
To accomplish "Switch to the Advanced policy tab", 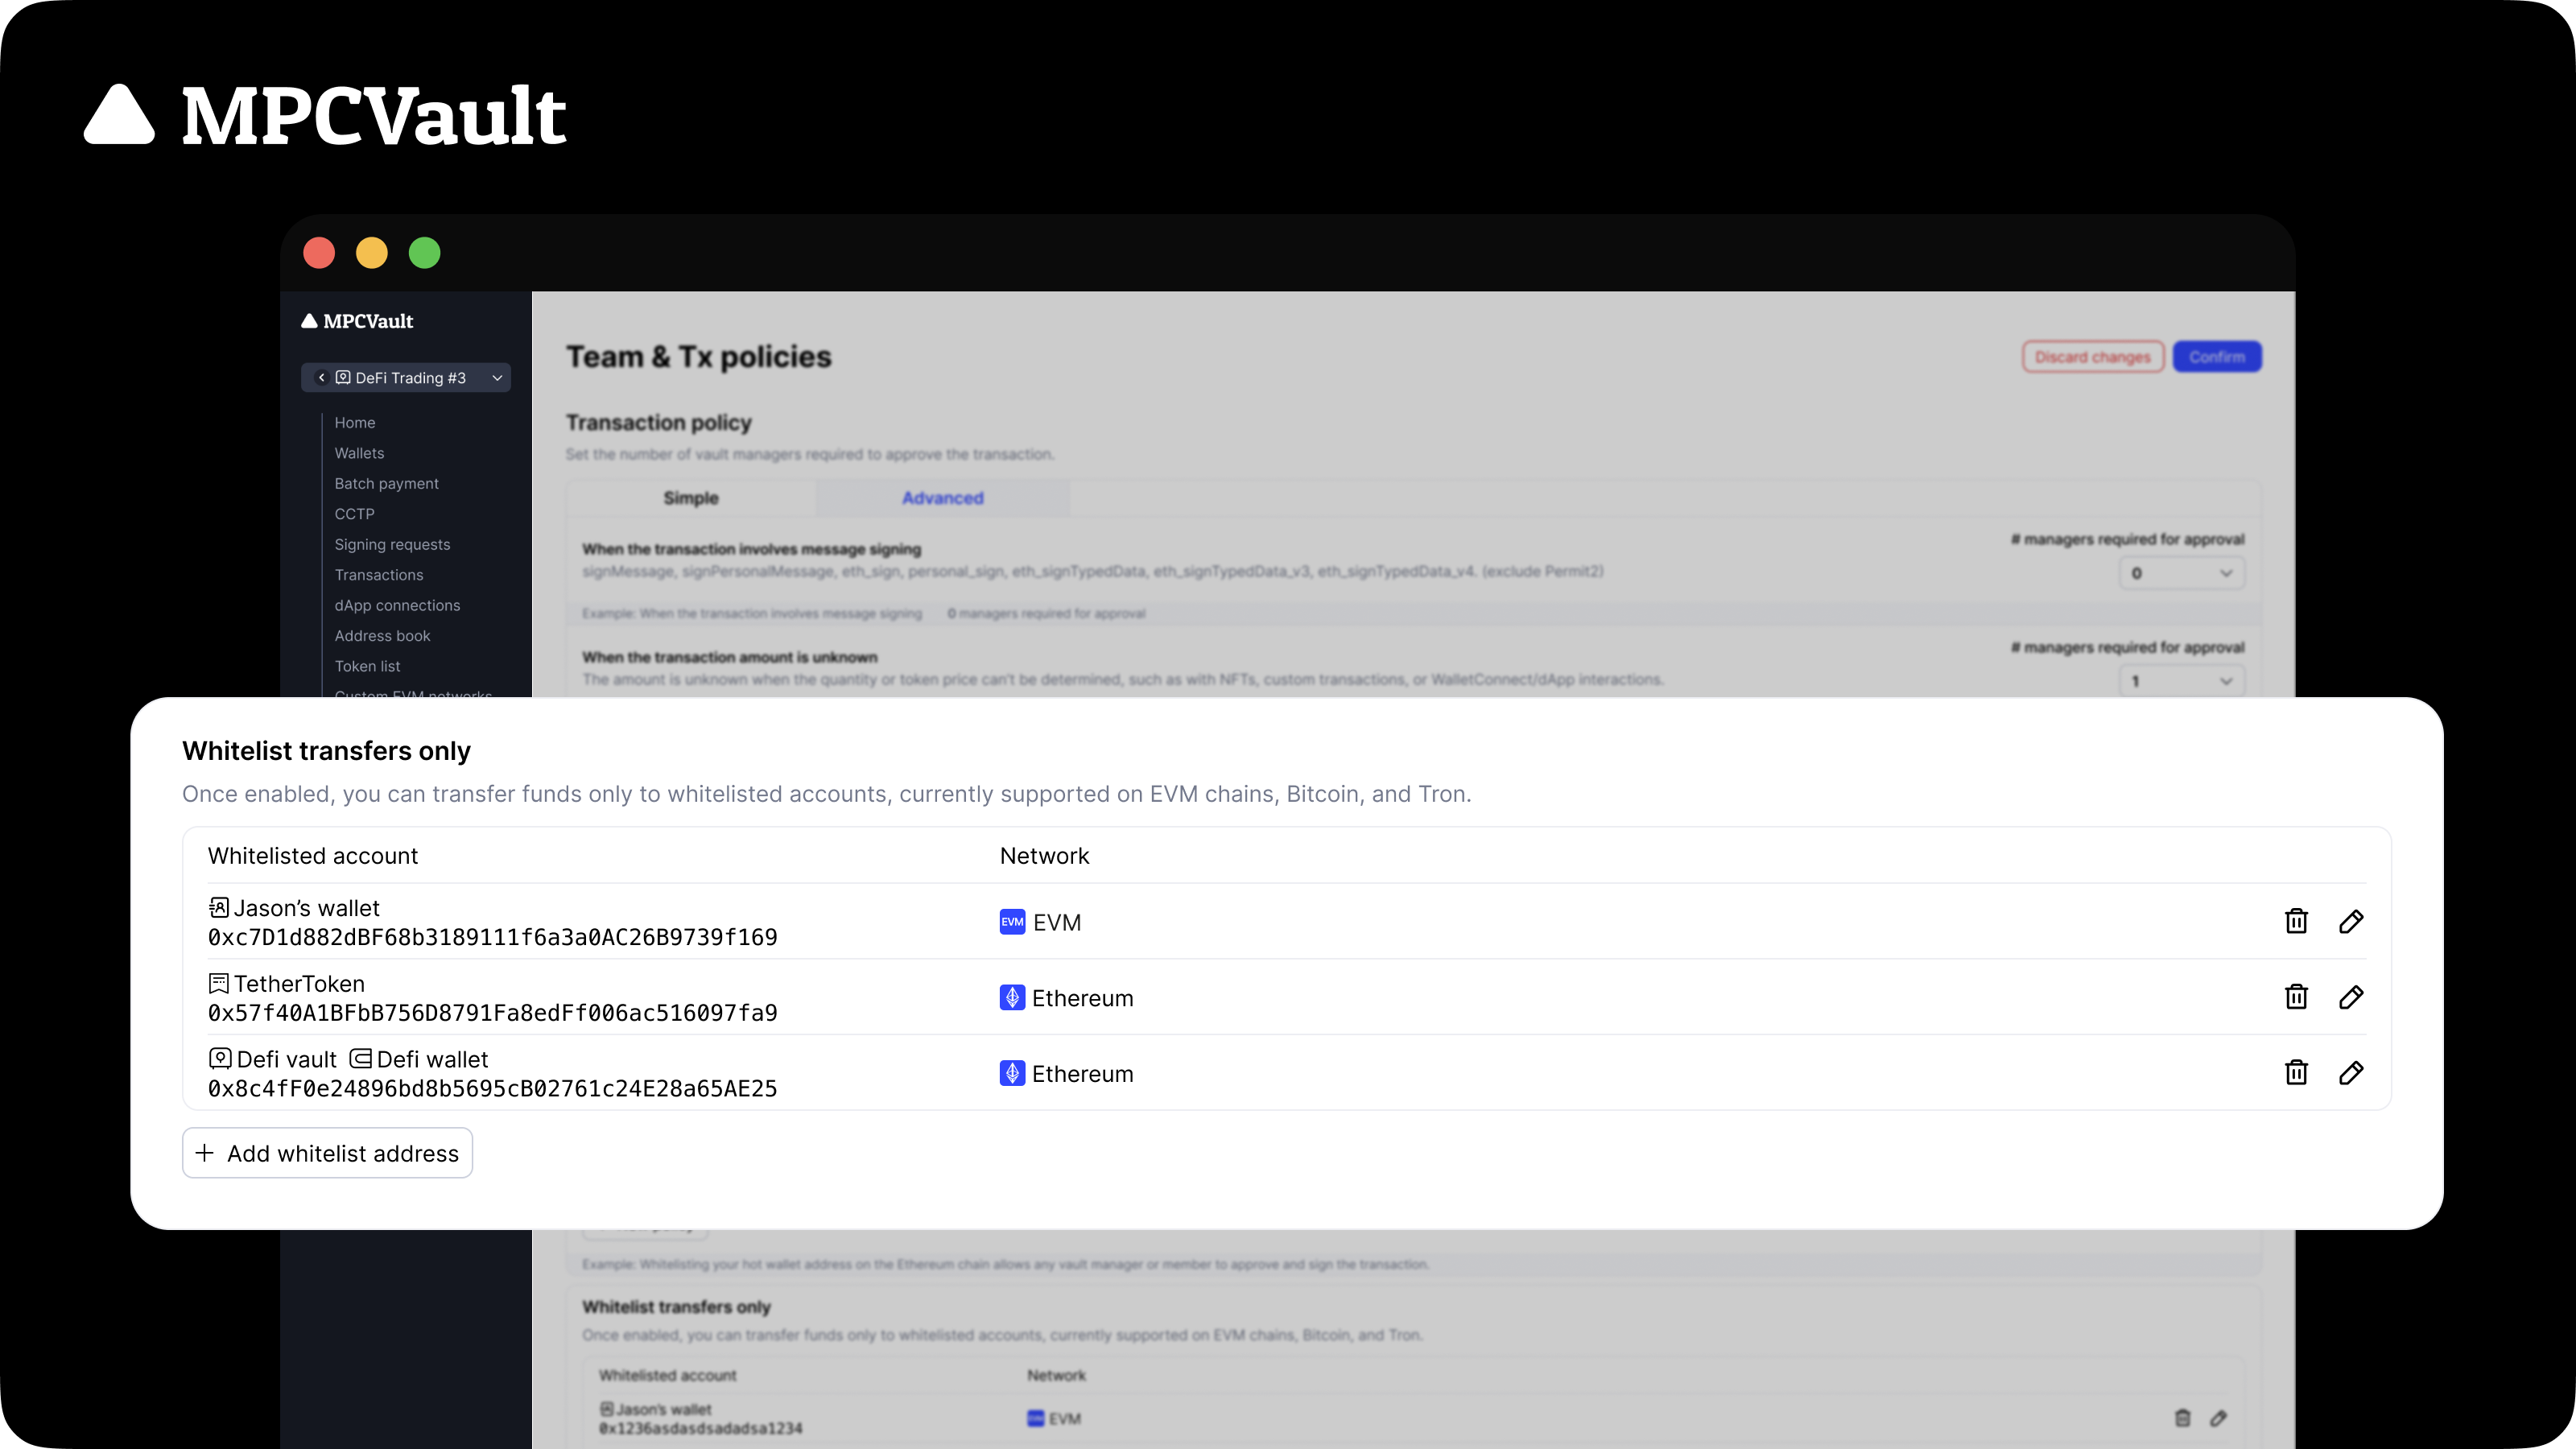I will pos(942,498).
